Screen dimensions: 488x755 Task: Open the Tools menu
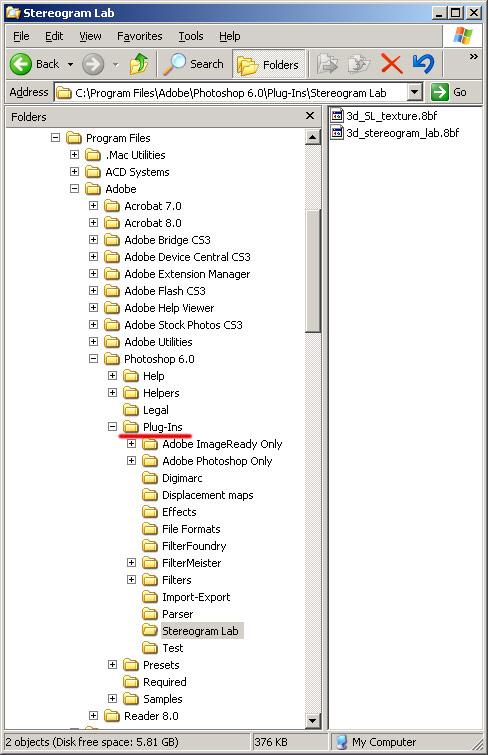(x=191, y=36)
